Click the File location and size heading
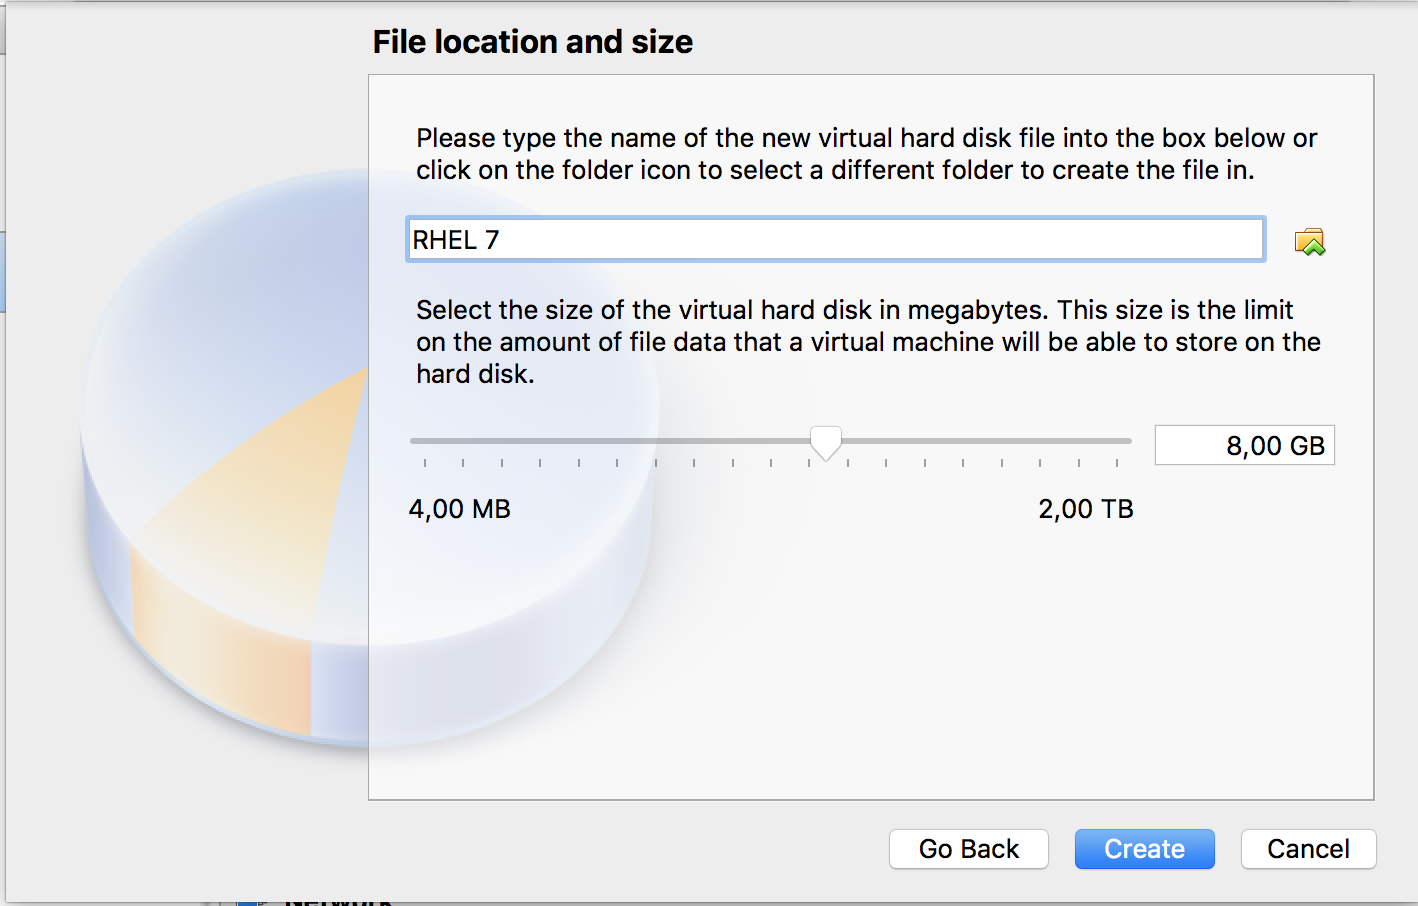The image size is (1418, 906). [533, 42]
